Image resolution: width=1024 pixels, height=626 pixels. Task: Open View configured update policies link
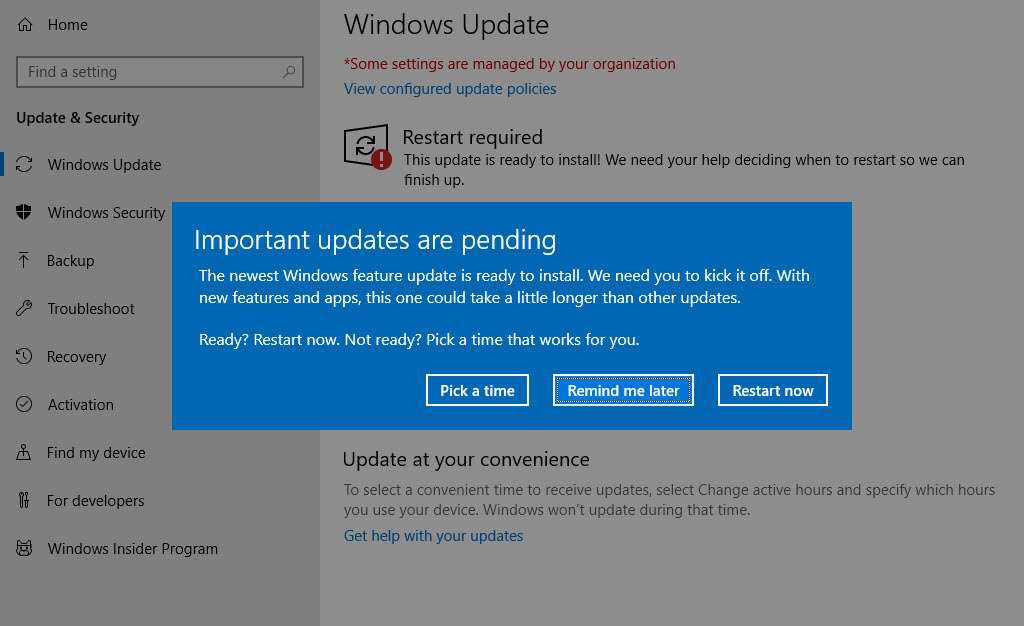[450, 89]
